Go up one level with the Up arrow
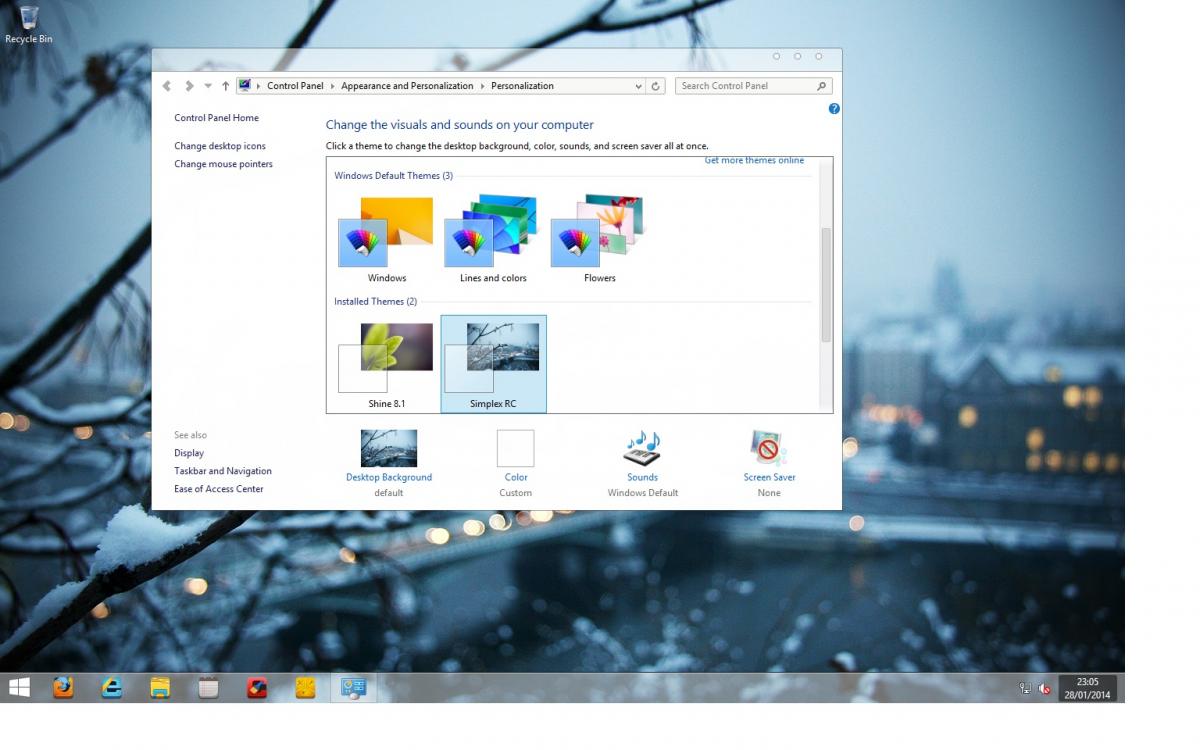The width and height of the screenshot is (1200, 750). (x=226, y=86)
